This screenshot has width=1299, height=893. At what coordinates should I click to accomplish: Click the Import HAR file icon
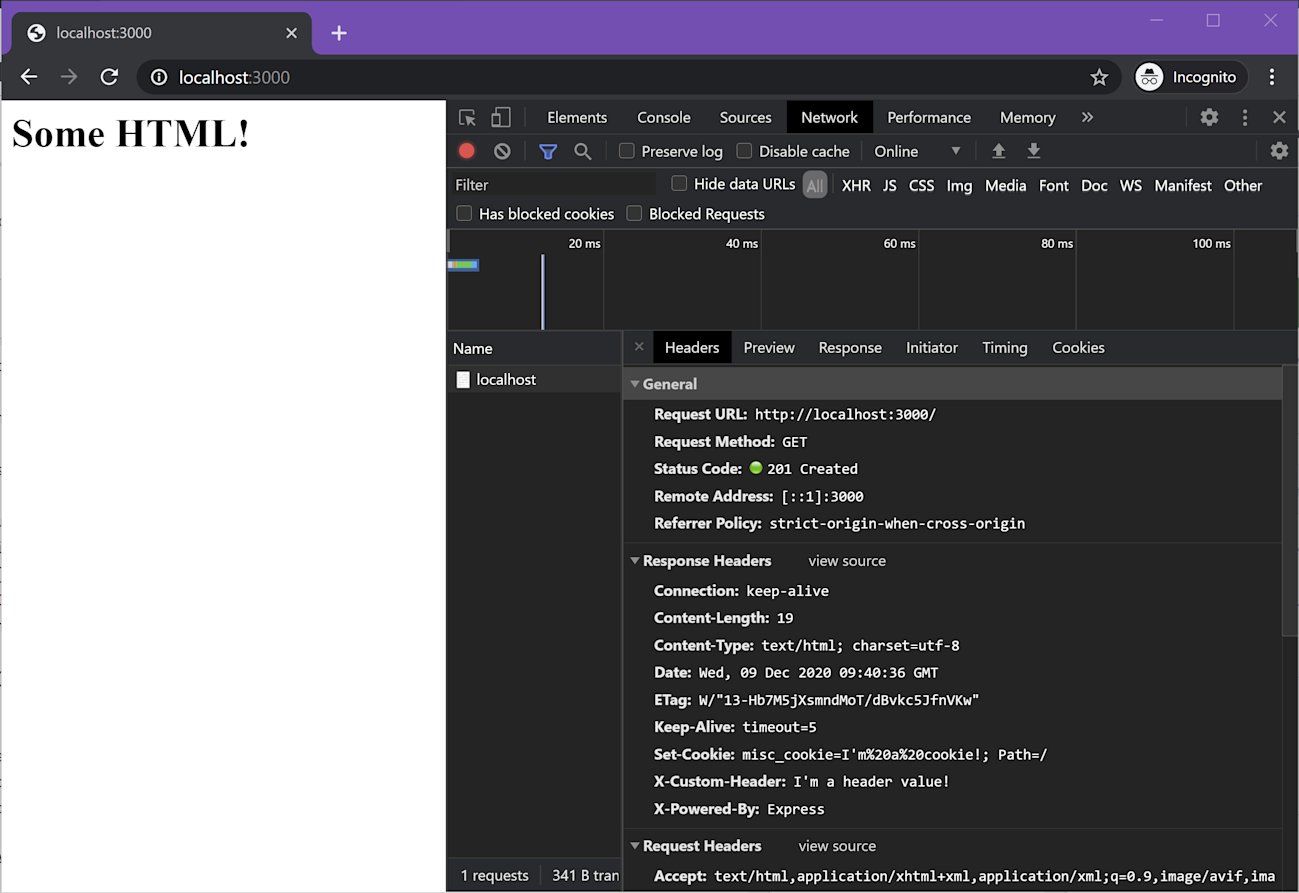tap(998, 150)
